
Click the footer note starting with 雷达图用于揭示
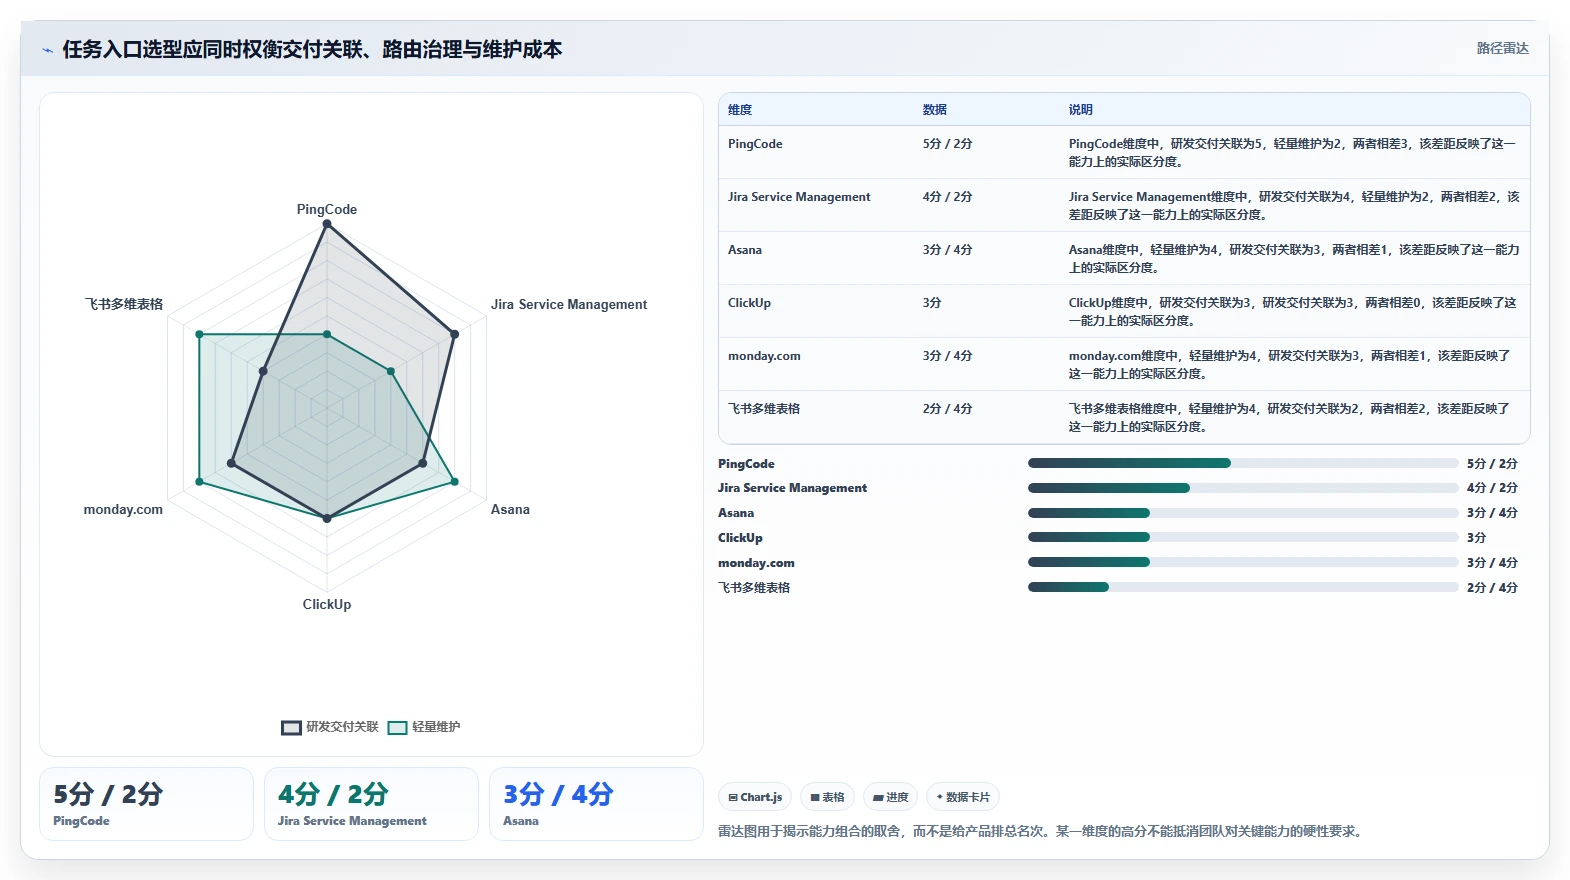pyautogui.click(x=1042, y=831)
